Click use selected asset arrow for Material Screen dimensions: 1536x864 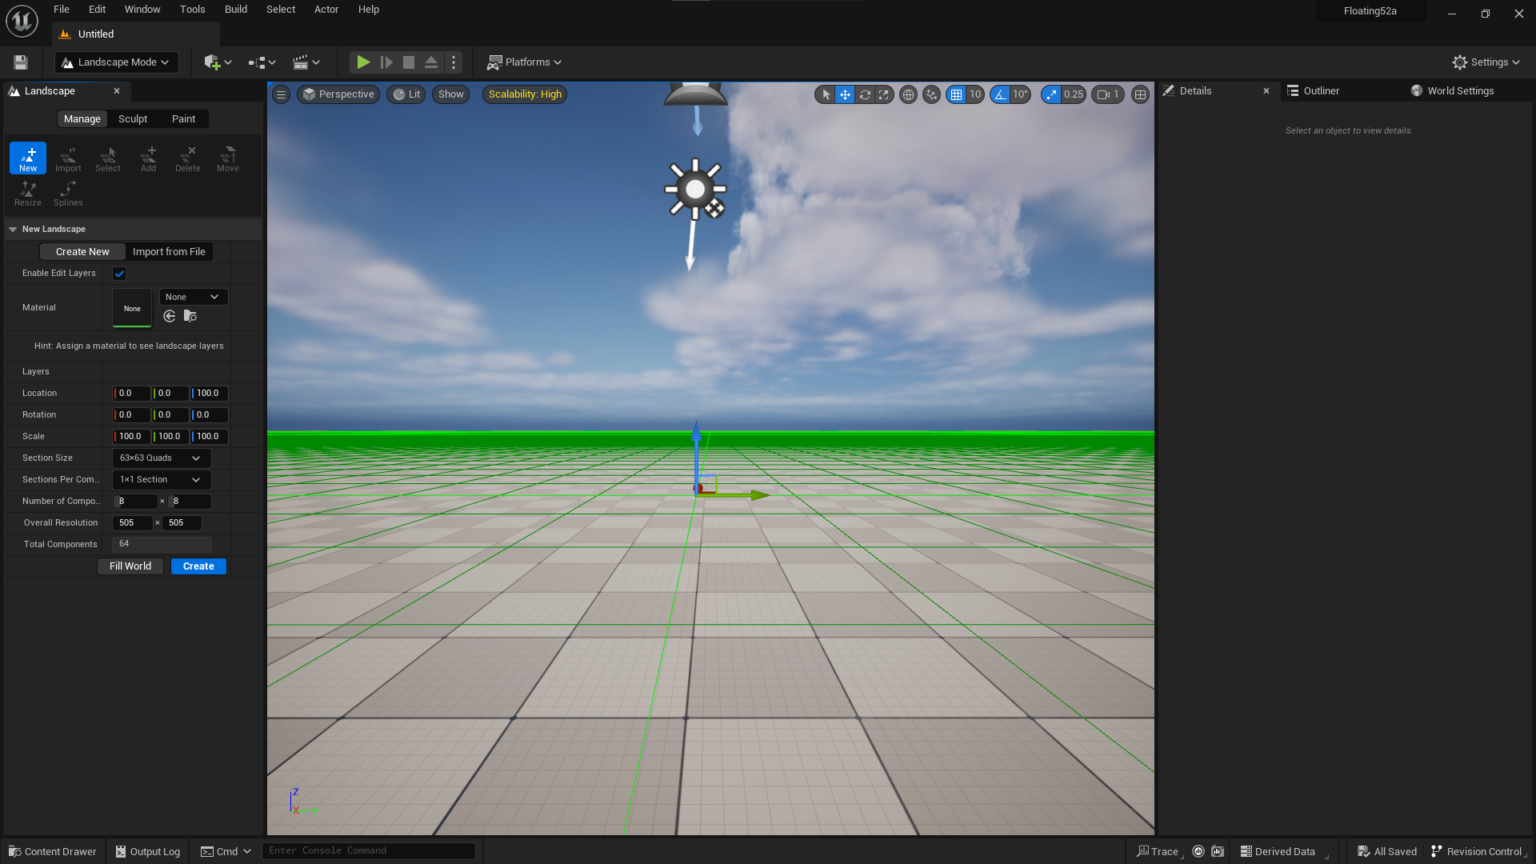(169, 316)
